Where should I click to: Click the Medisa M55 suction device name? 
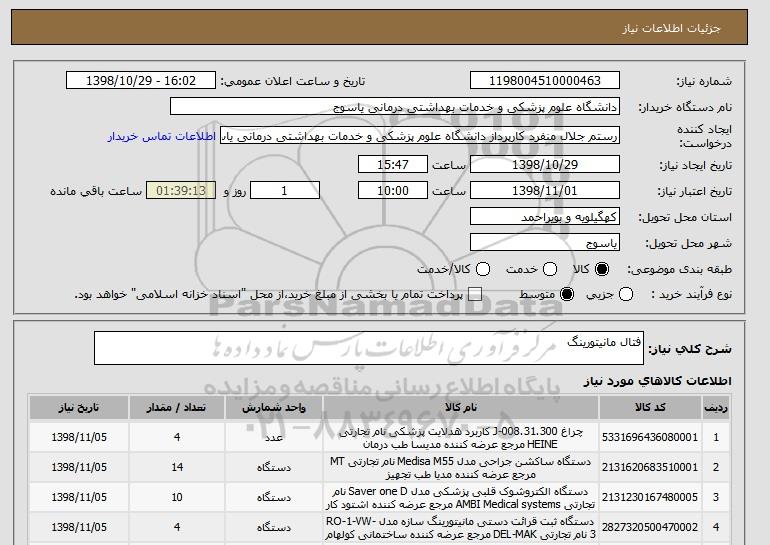point(461,468)
